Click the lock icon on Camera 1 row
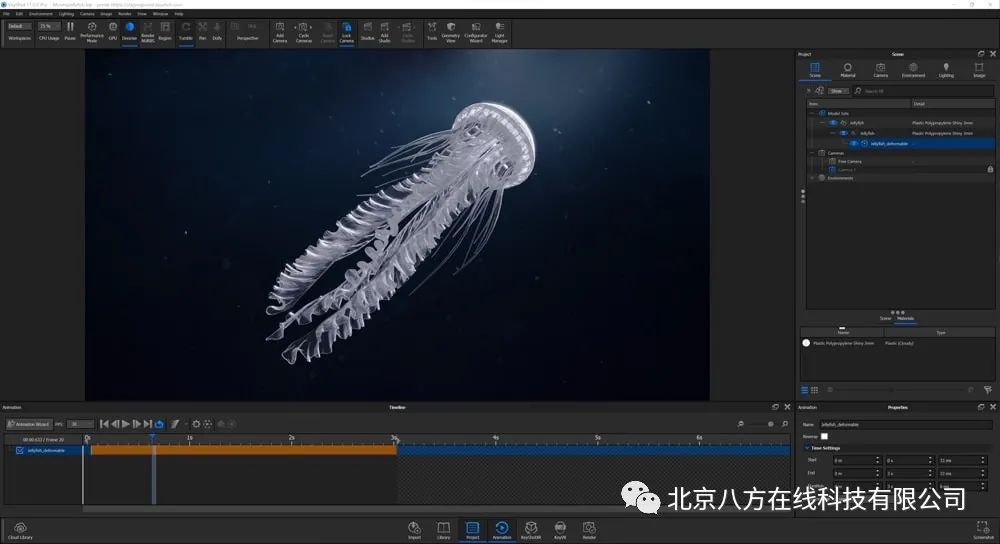This screenshot has width=1000, height=544. point(990,169)
